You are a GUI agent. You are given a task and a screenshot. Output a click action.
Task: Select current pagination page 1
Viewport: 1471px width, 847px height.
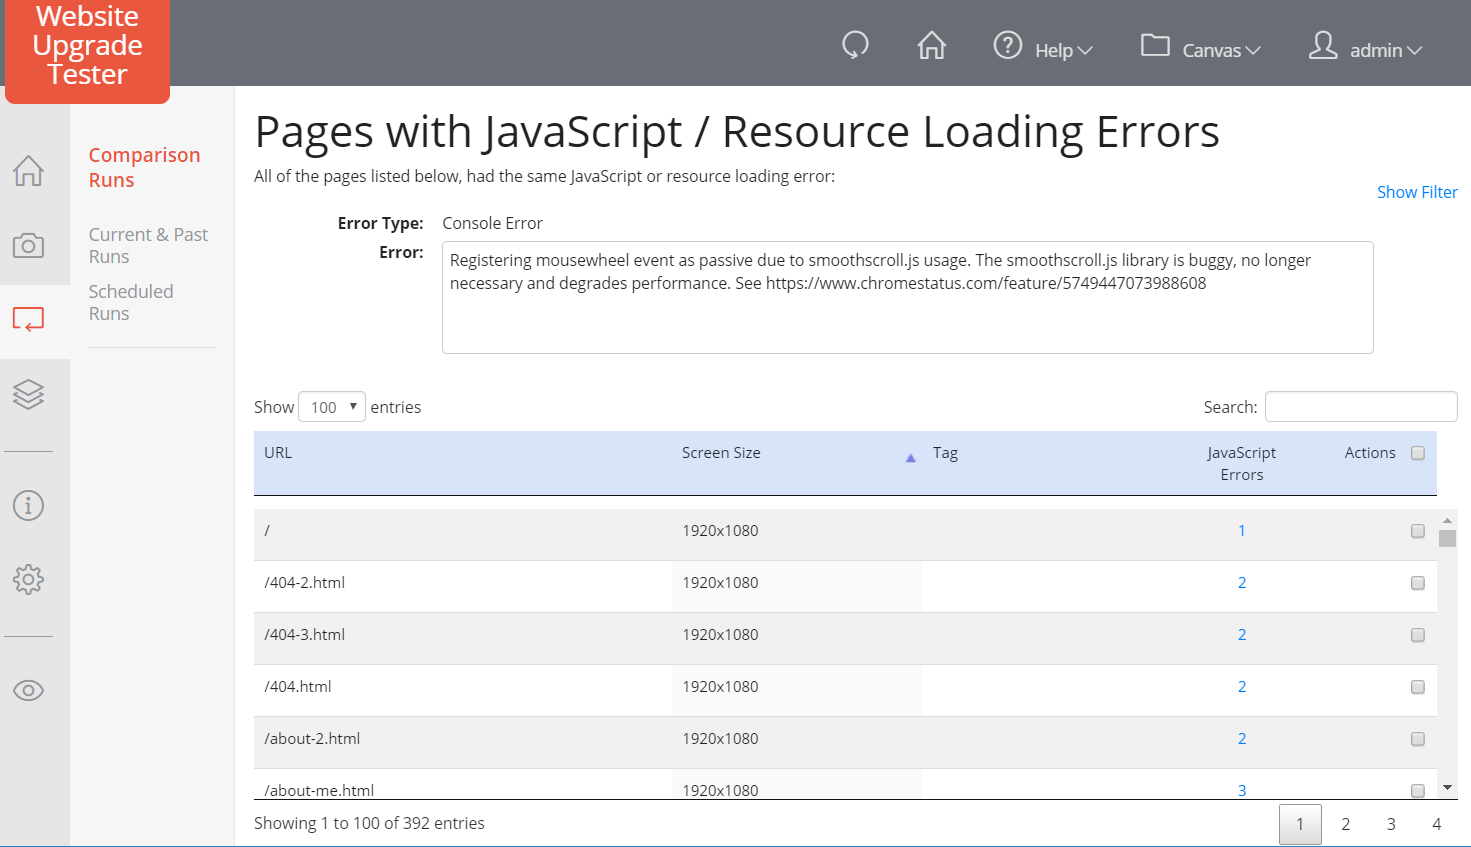pos(1300,824)
